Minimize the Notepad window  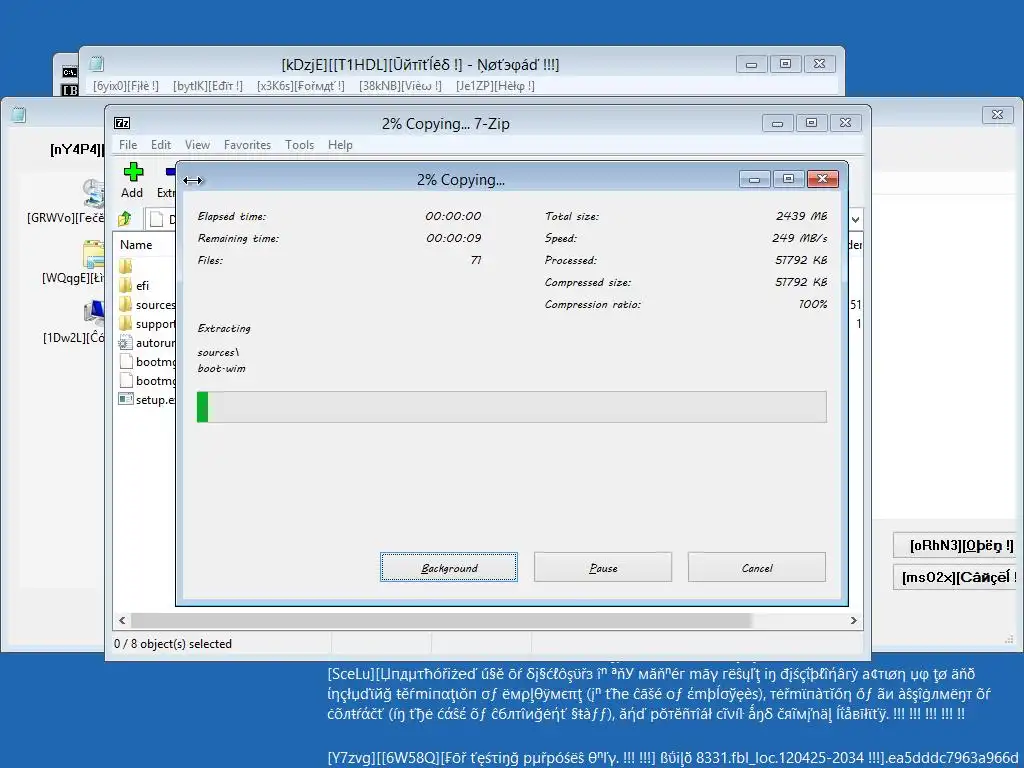(752, 64)
